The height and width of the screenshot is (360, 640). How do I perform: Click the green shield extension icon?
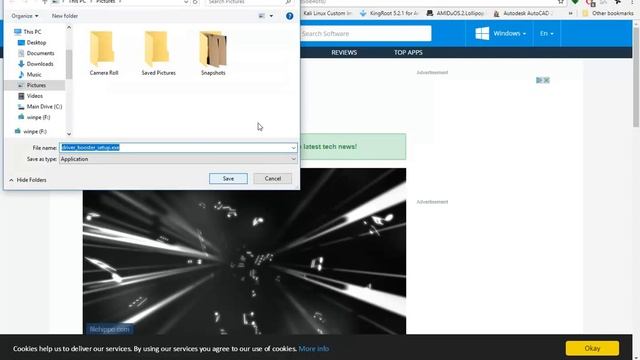tap(575, 2)
